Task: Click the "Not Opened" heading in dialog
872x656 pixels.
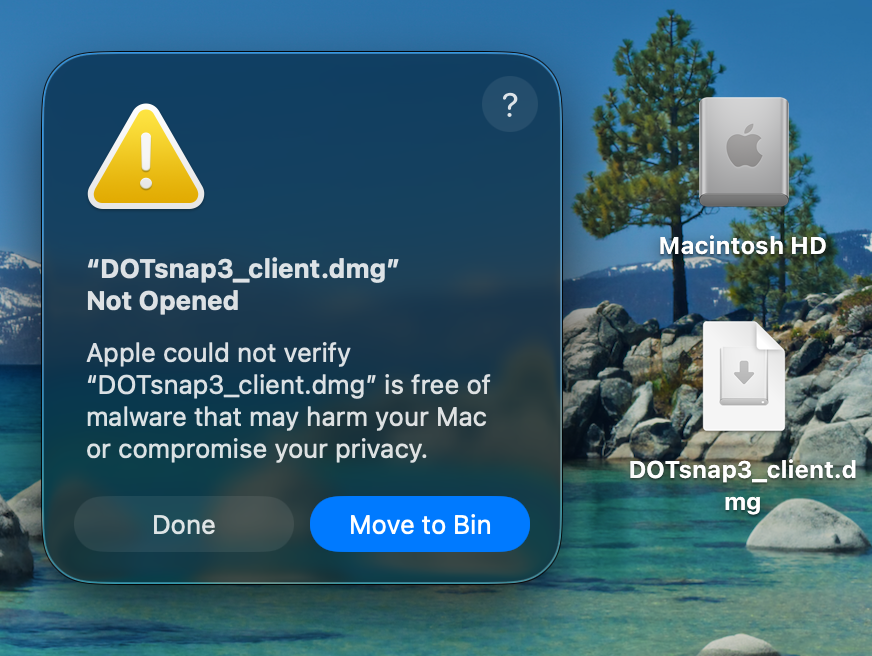Action: 162,301
